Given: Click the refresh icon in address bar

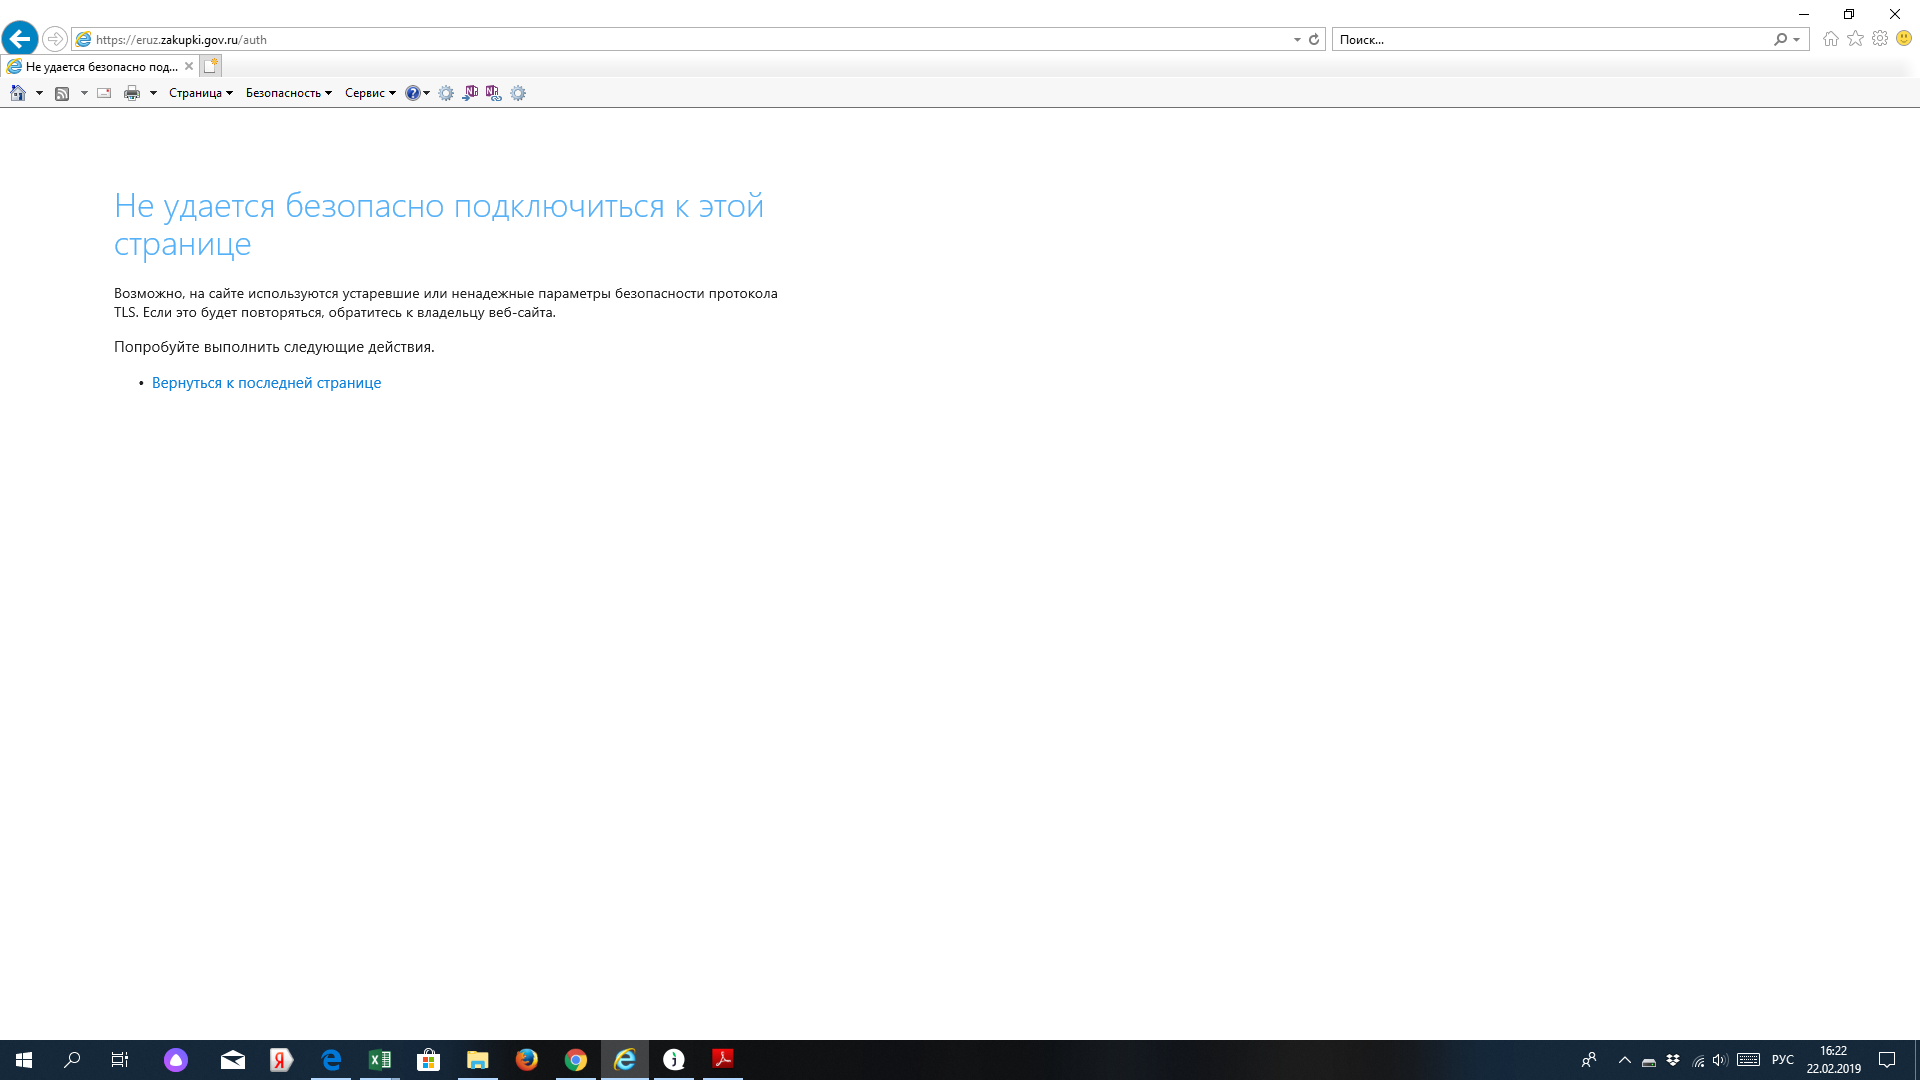Looking at the screenshot, I should tap(1314, 40).
